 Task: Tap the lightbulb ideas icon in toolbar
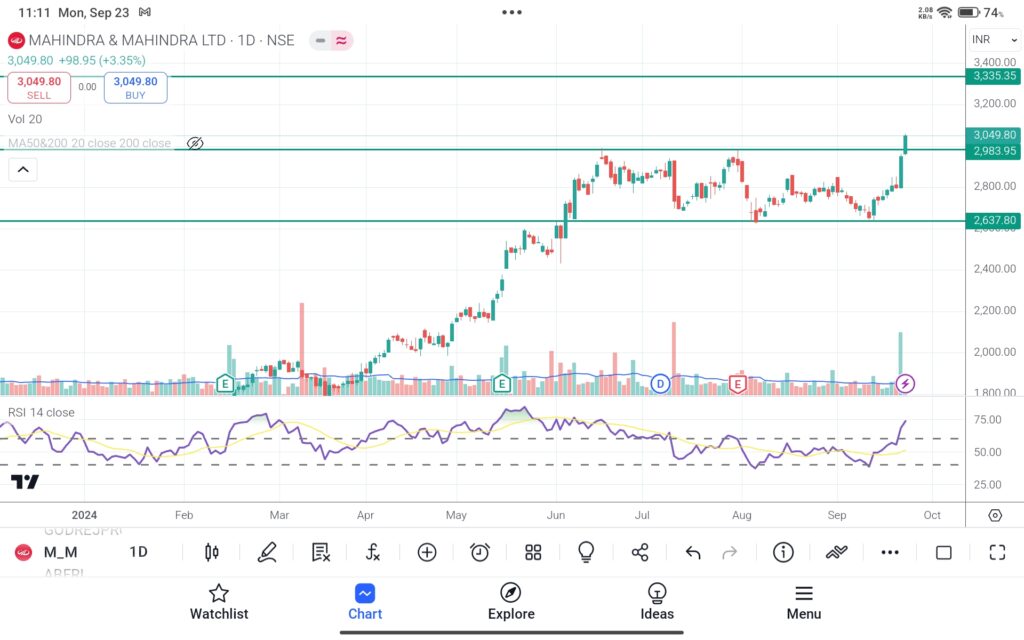(586, 552)
